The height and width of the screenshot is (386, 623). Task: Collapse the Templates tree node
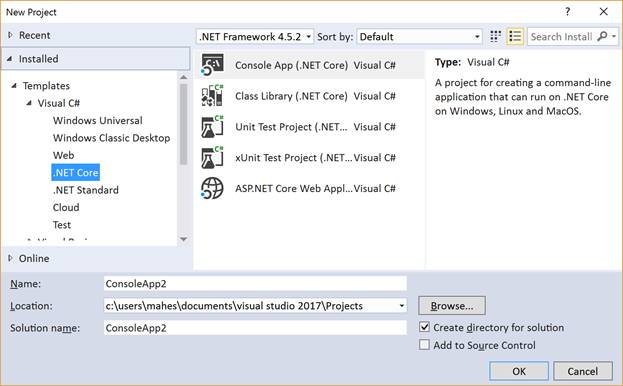[x=14, y=85]
